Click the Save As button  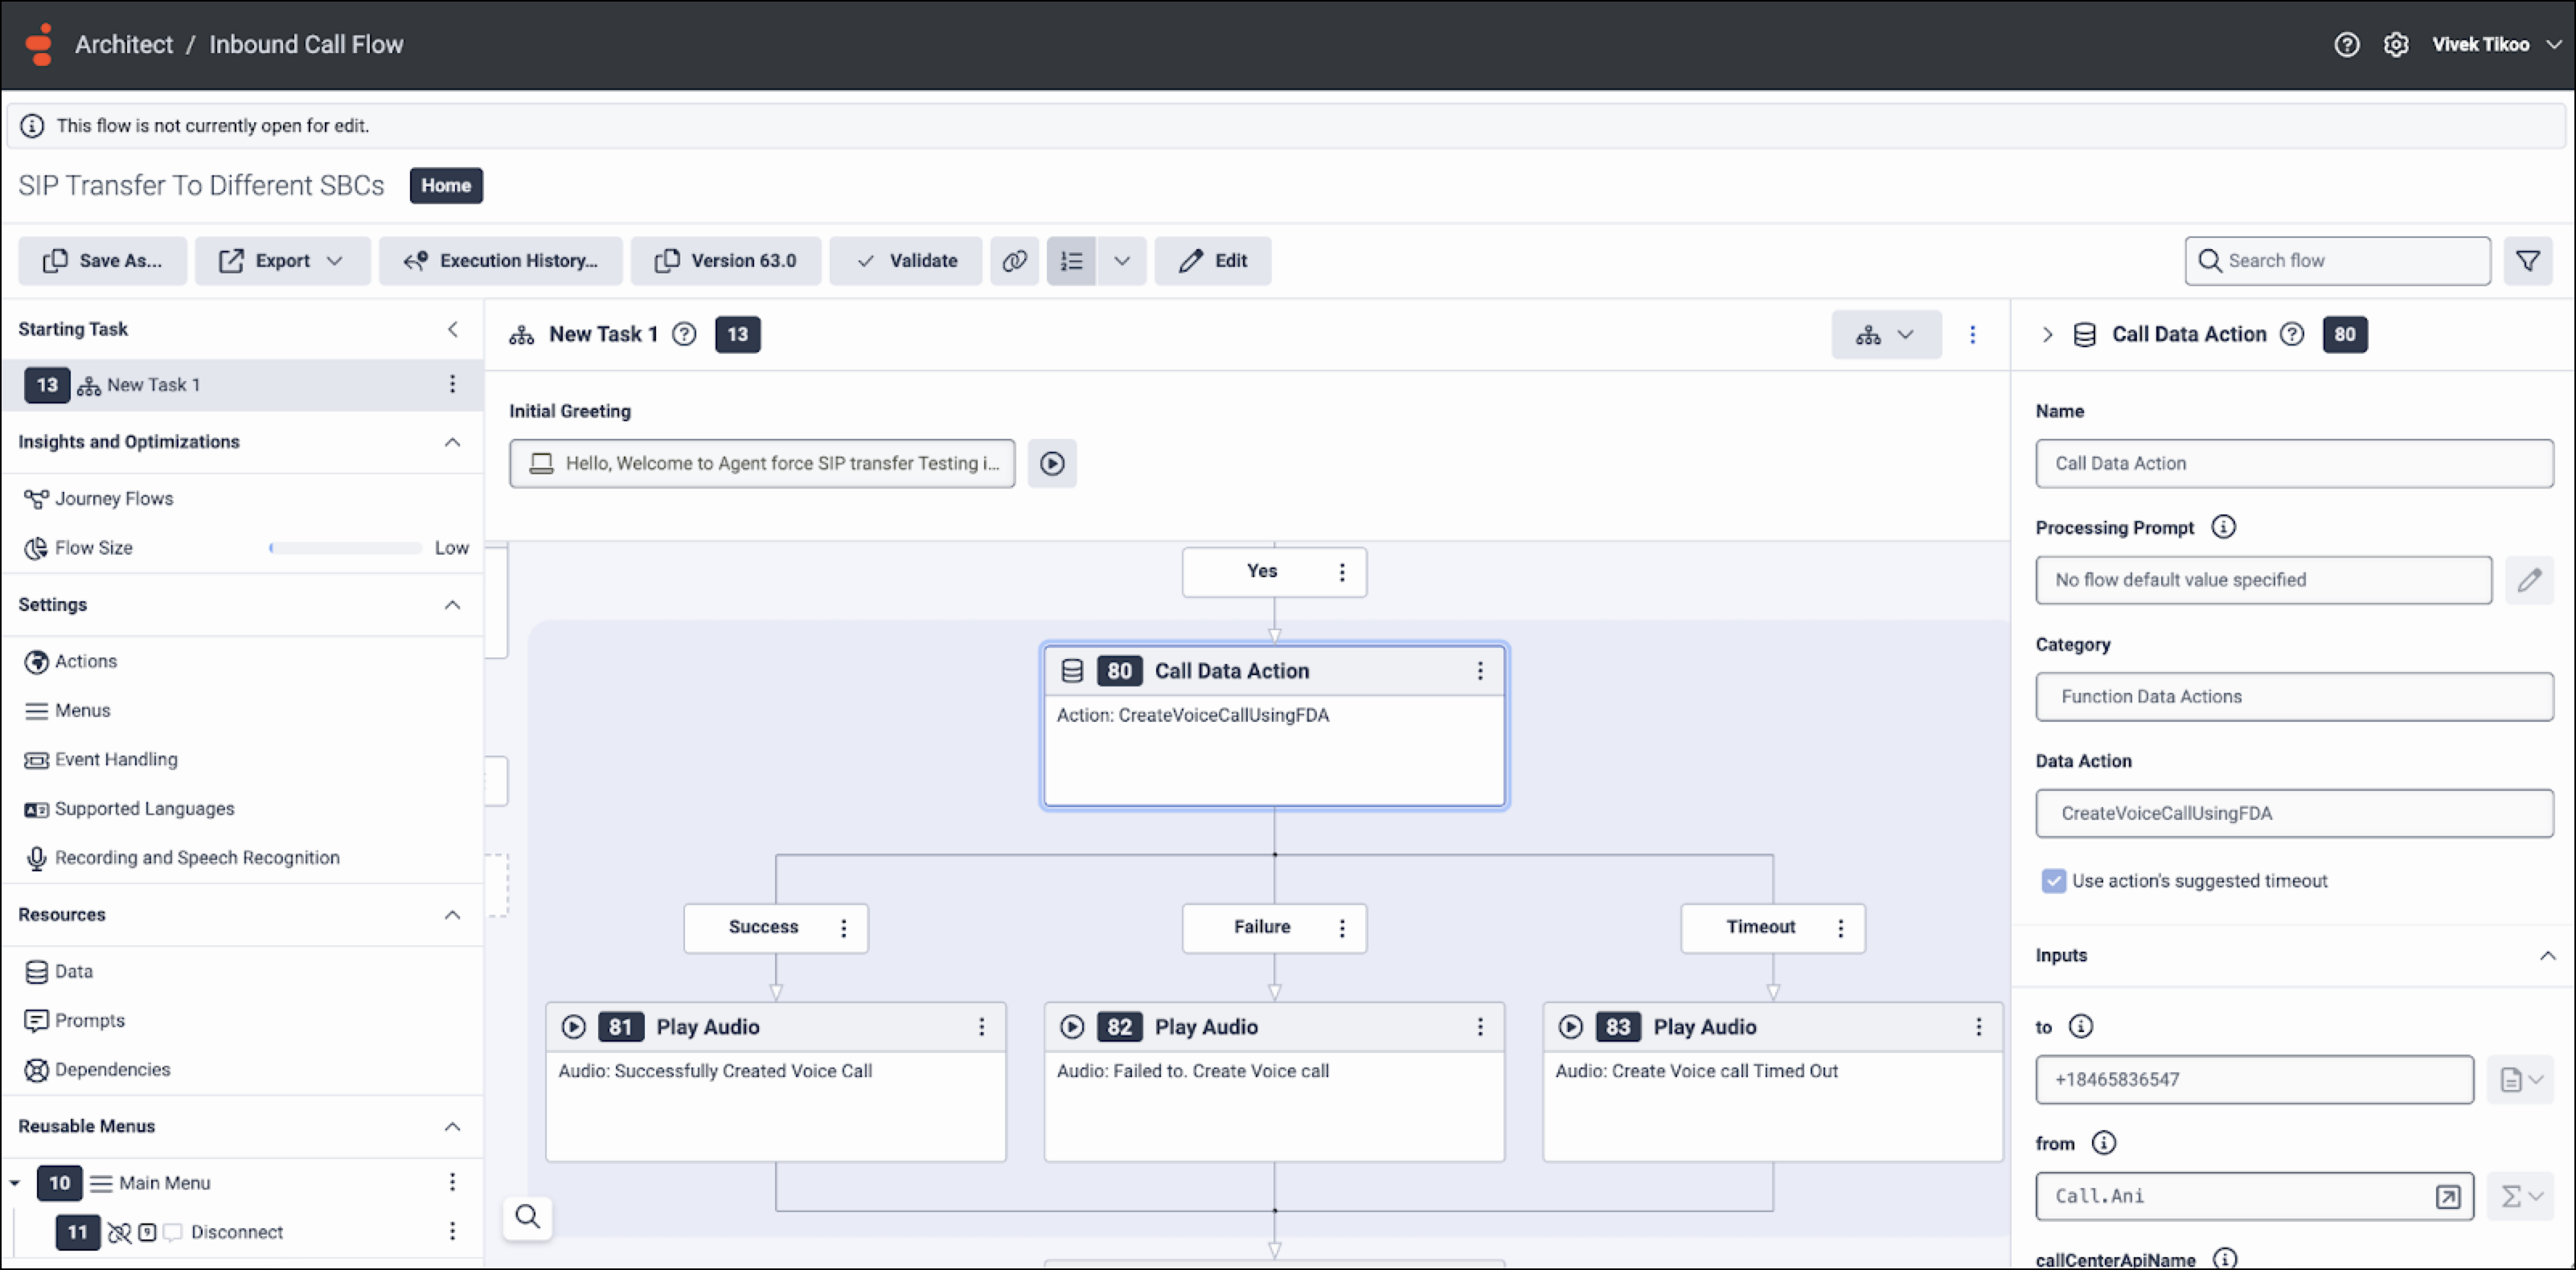[x=102, y=261]
